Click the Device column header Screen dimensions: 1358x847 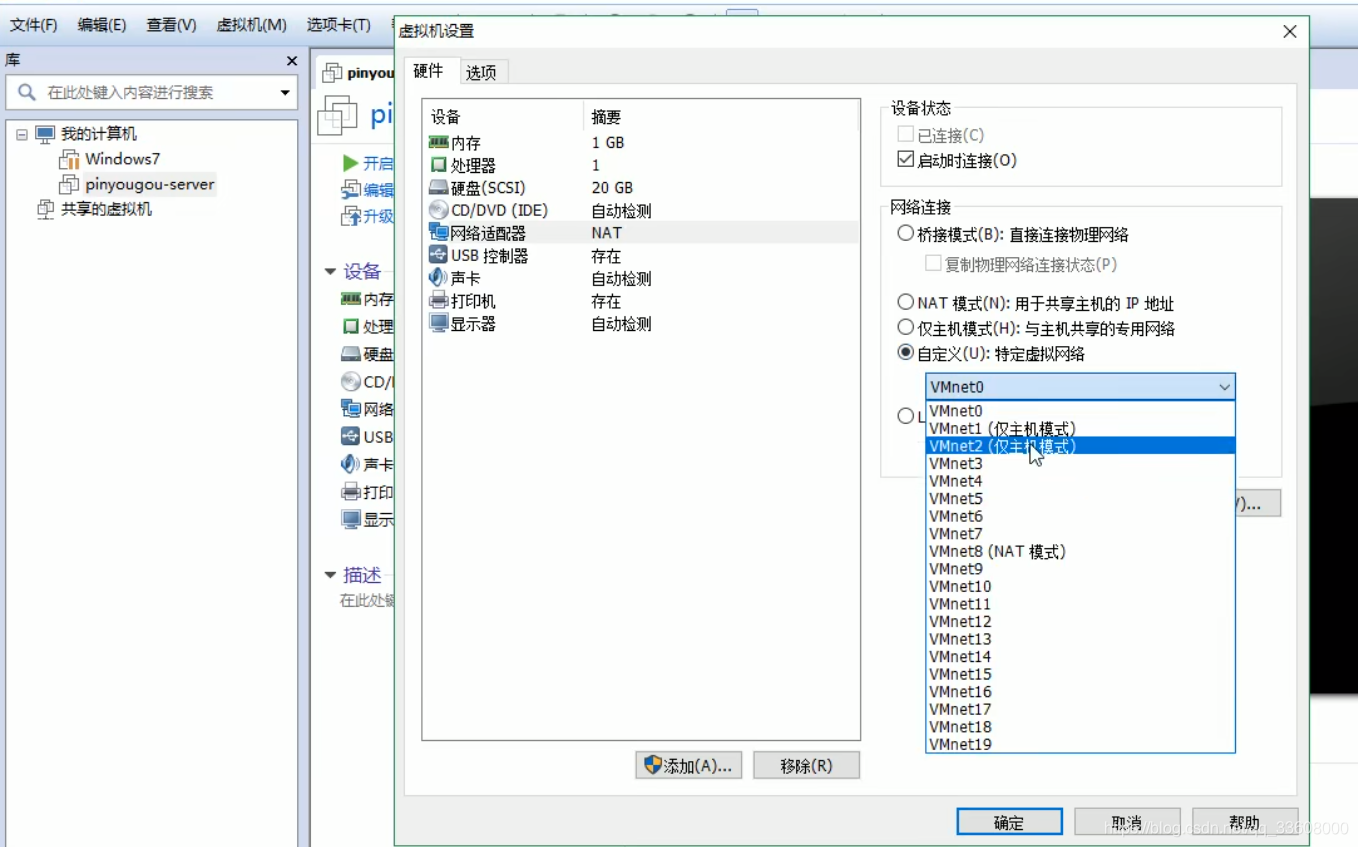tap(446, 117)
